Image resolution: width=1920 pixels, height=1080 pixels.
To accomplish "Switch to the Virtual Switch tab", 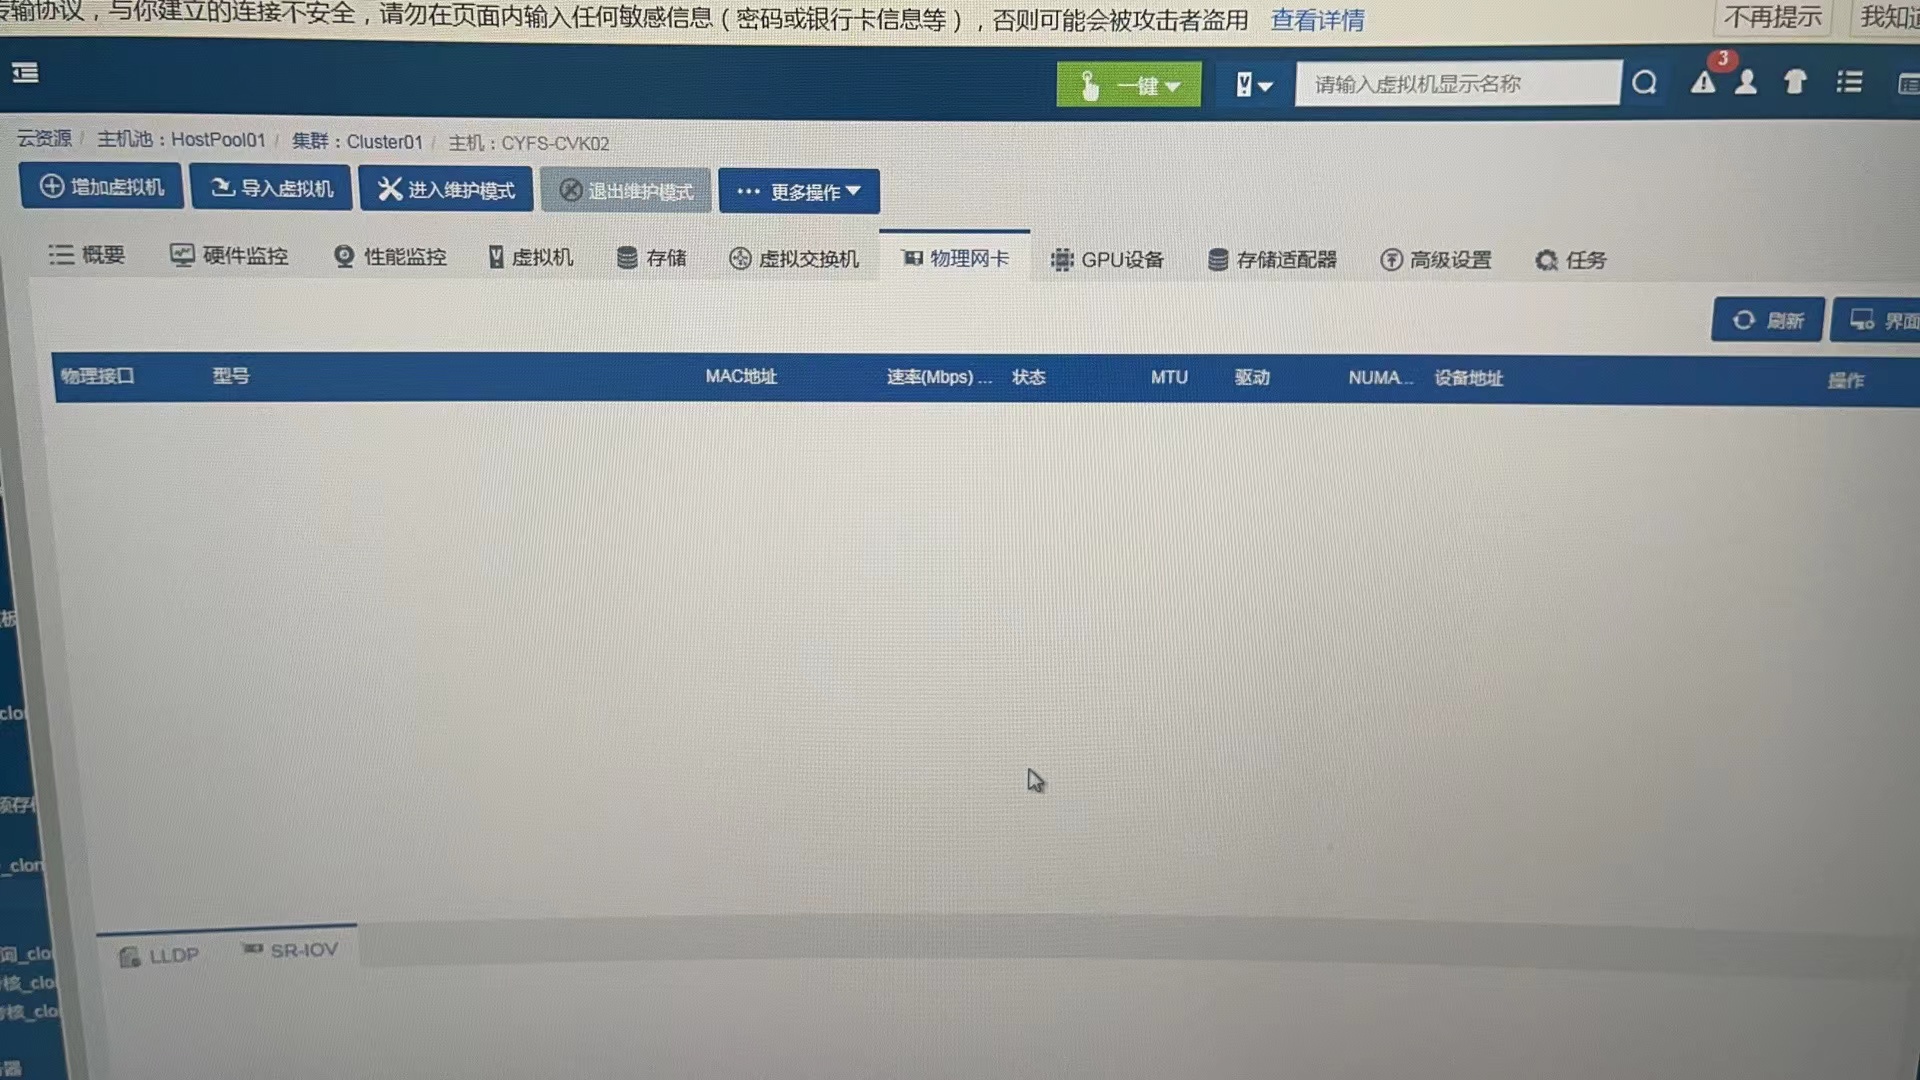I will (x=794, y=259).
